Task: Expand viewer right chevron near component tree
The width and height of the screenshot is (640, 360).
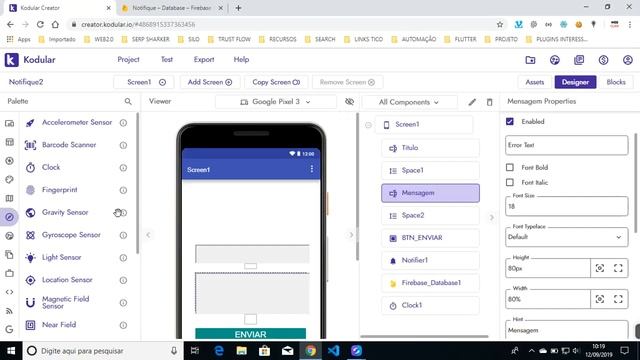Action: (351, 235)
